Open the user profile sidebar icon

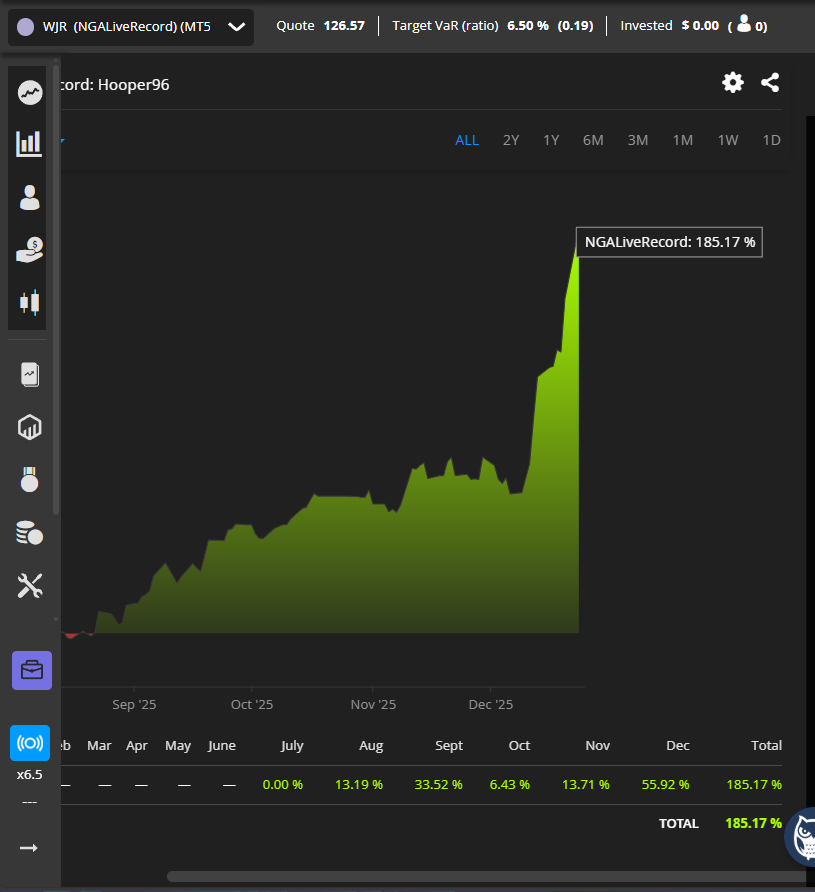pos(30,197)
